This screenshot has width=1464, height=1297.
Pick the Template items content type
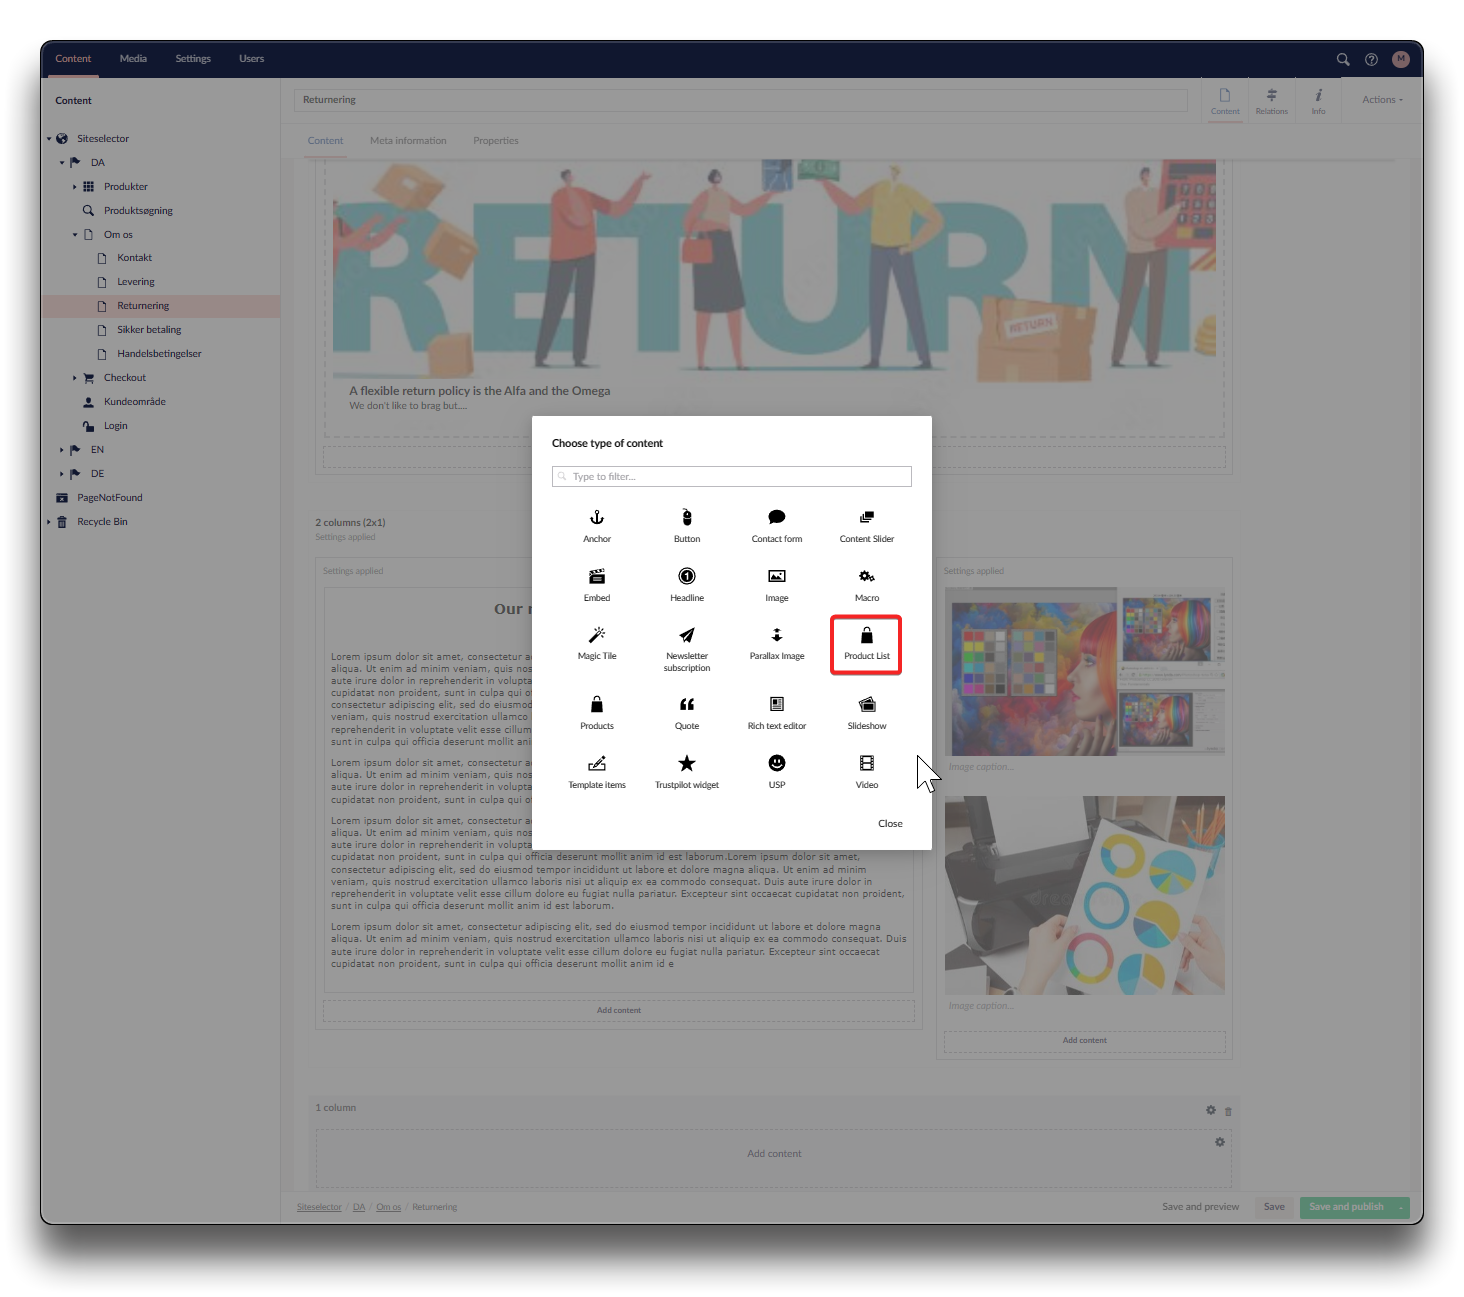click(597, 773)
